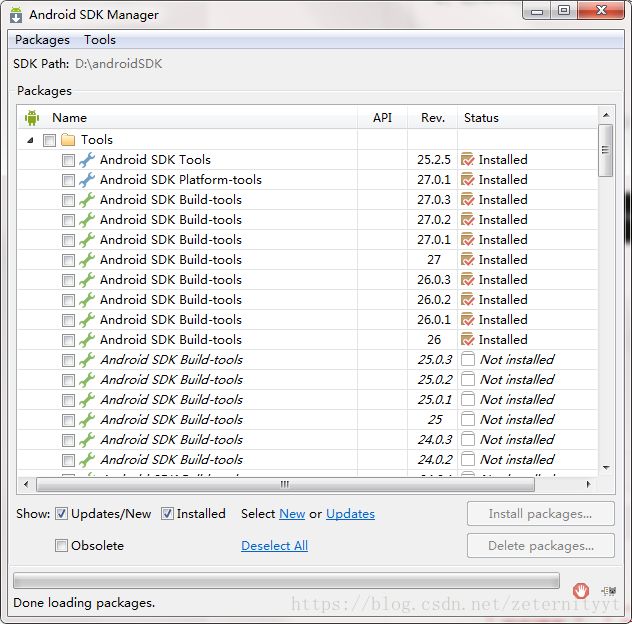Toggle the Updates/New show checkbox
This screenshot has width=632, height=624.
[x=61, y=514]
